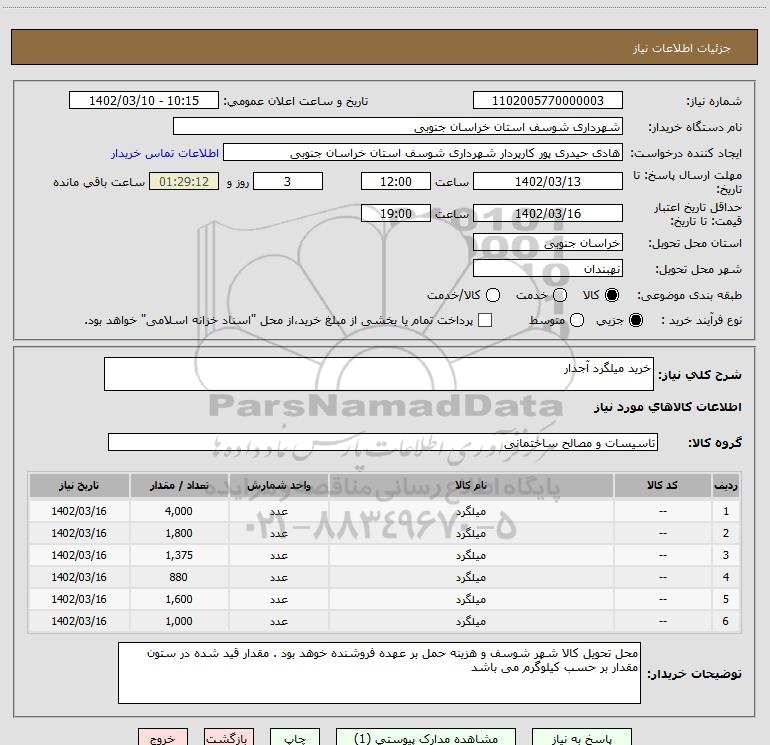This screenshot has width=770, height=745.
Task: Click the پاسخ به نیاز button
Action: (581, 738)
